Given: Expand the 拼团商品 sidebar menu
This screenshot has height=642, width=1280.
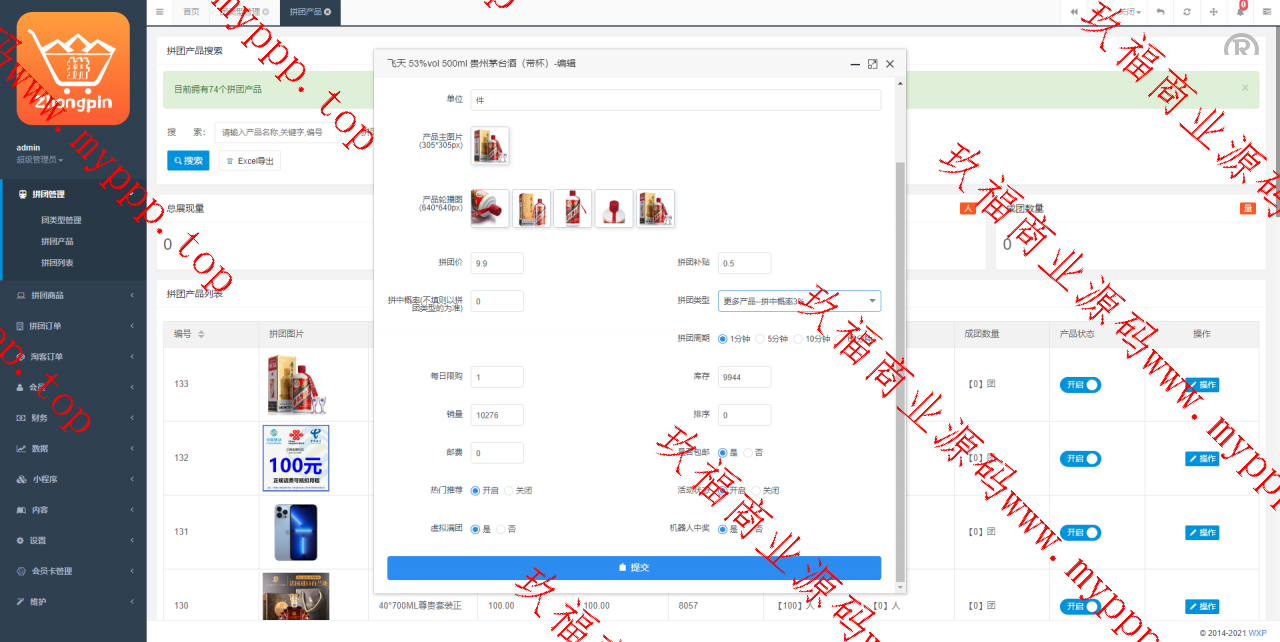Looking at the screenshot, I should [73, 295].
